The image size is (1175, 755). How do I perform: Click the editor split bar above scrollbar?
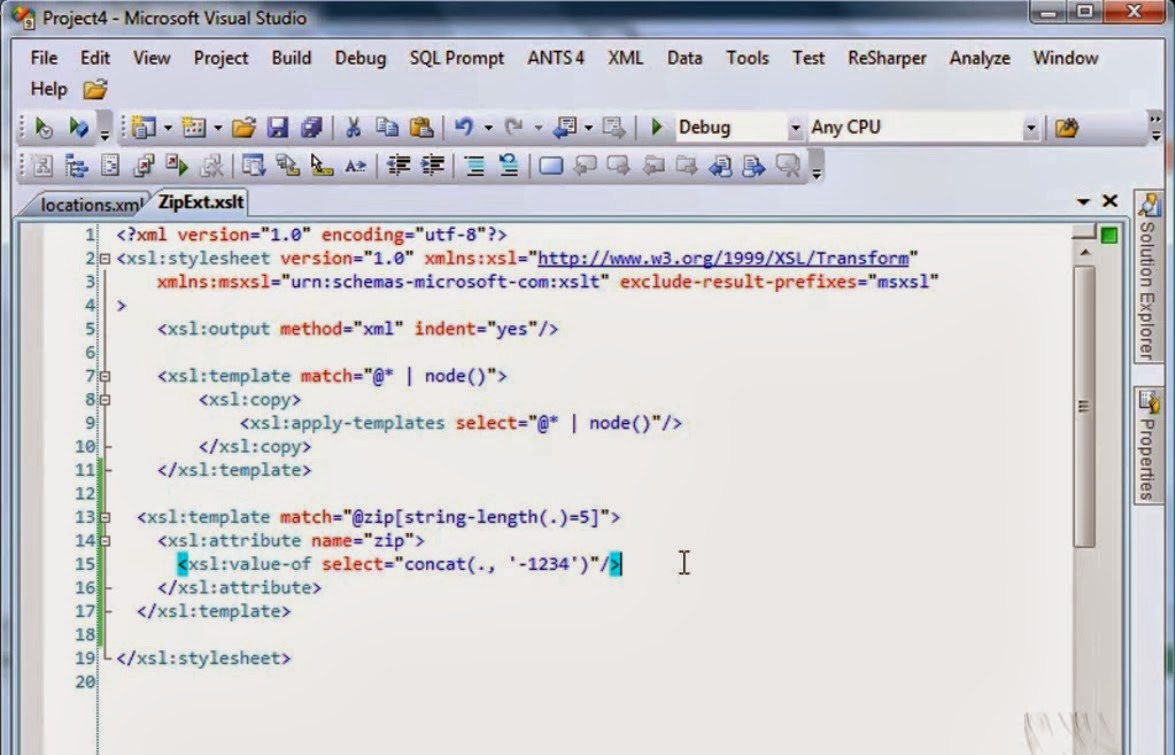coord(1084,232)
